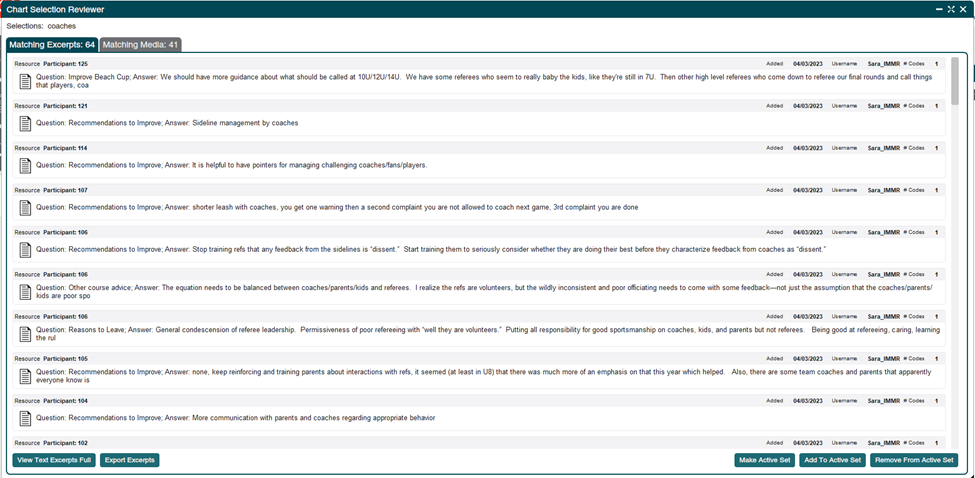
Task: Click the View Text Excerpts Full button
Action: 54,460
